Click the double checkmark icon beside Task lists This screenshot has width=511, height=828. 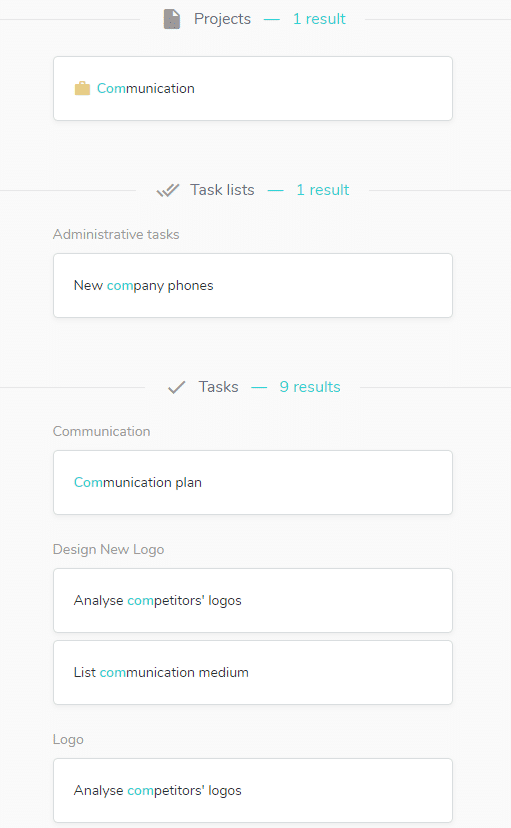(x=168, y=190)
